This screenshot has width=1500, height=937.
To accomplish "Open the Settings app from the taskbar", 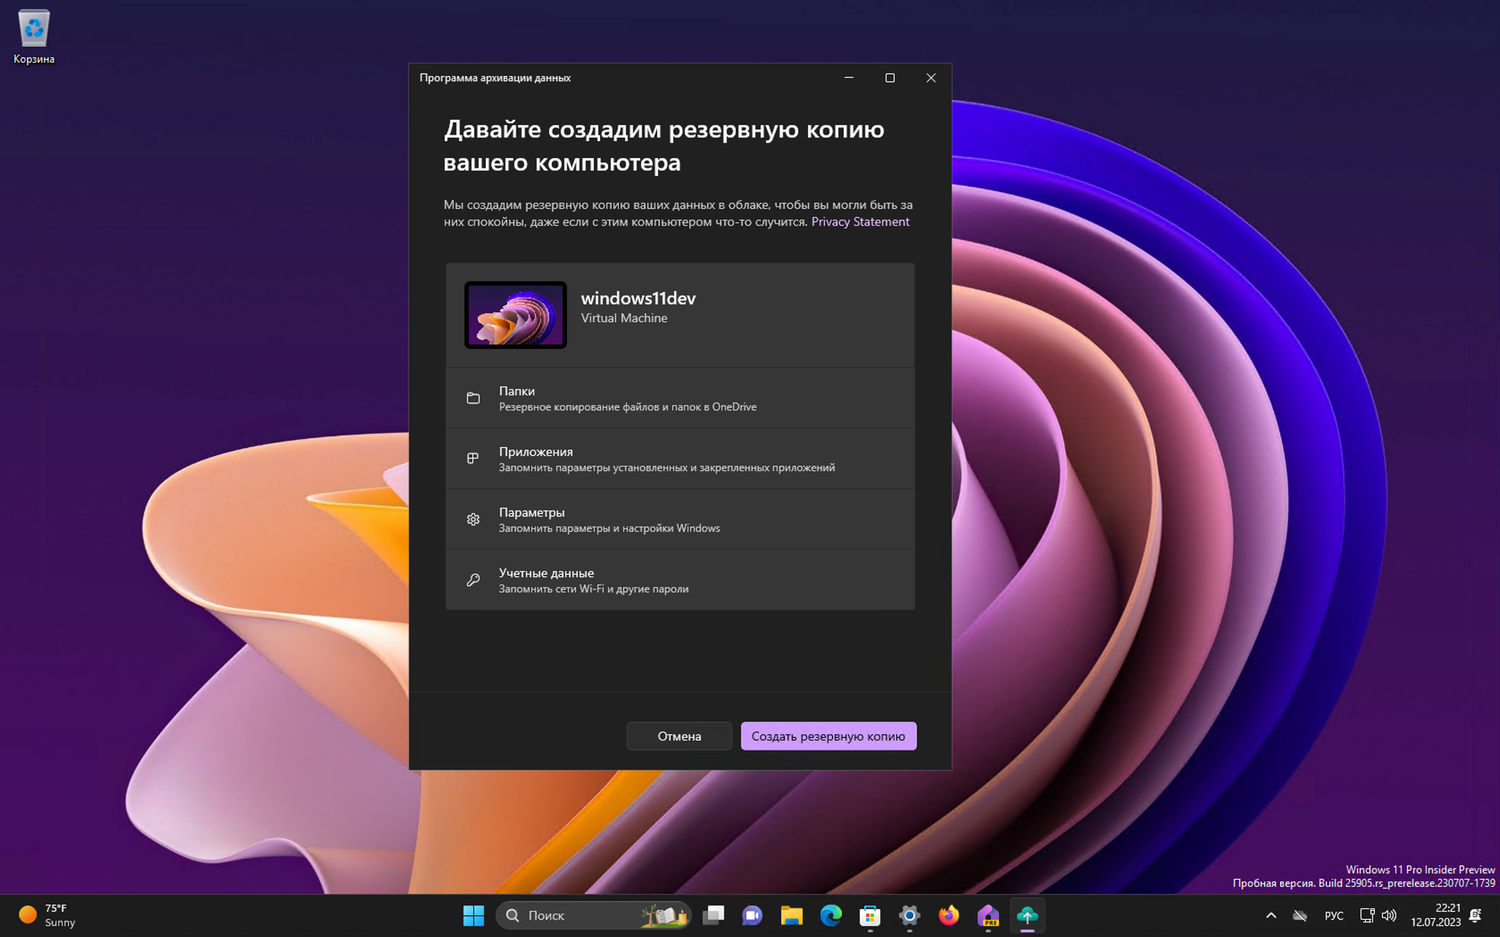I will coord(909,915).
